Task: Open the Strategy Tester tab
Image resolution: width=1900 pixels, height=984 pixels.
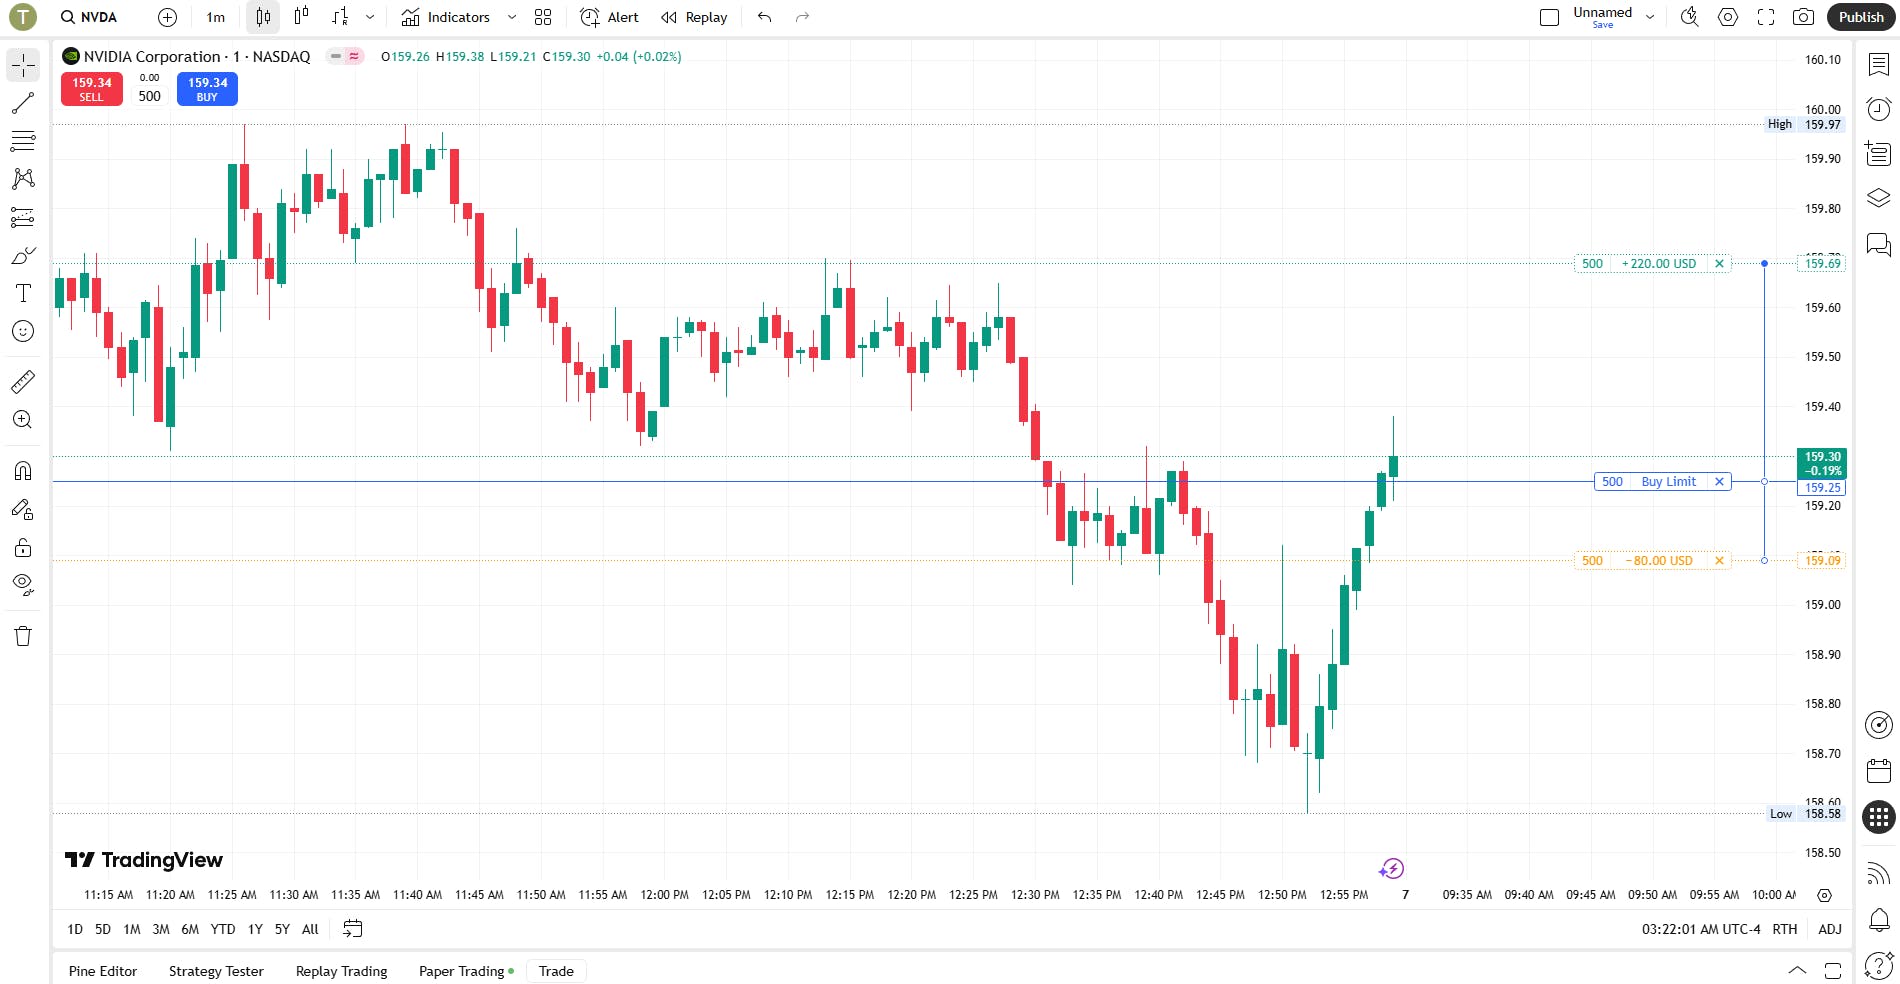Action: pyautogui.click(x=216, y=971)
